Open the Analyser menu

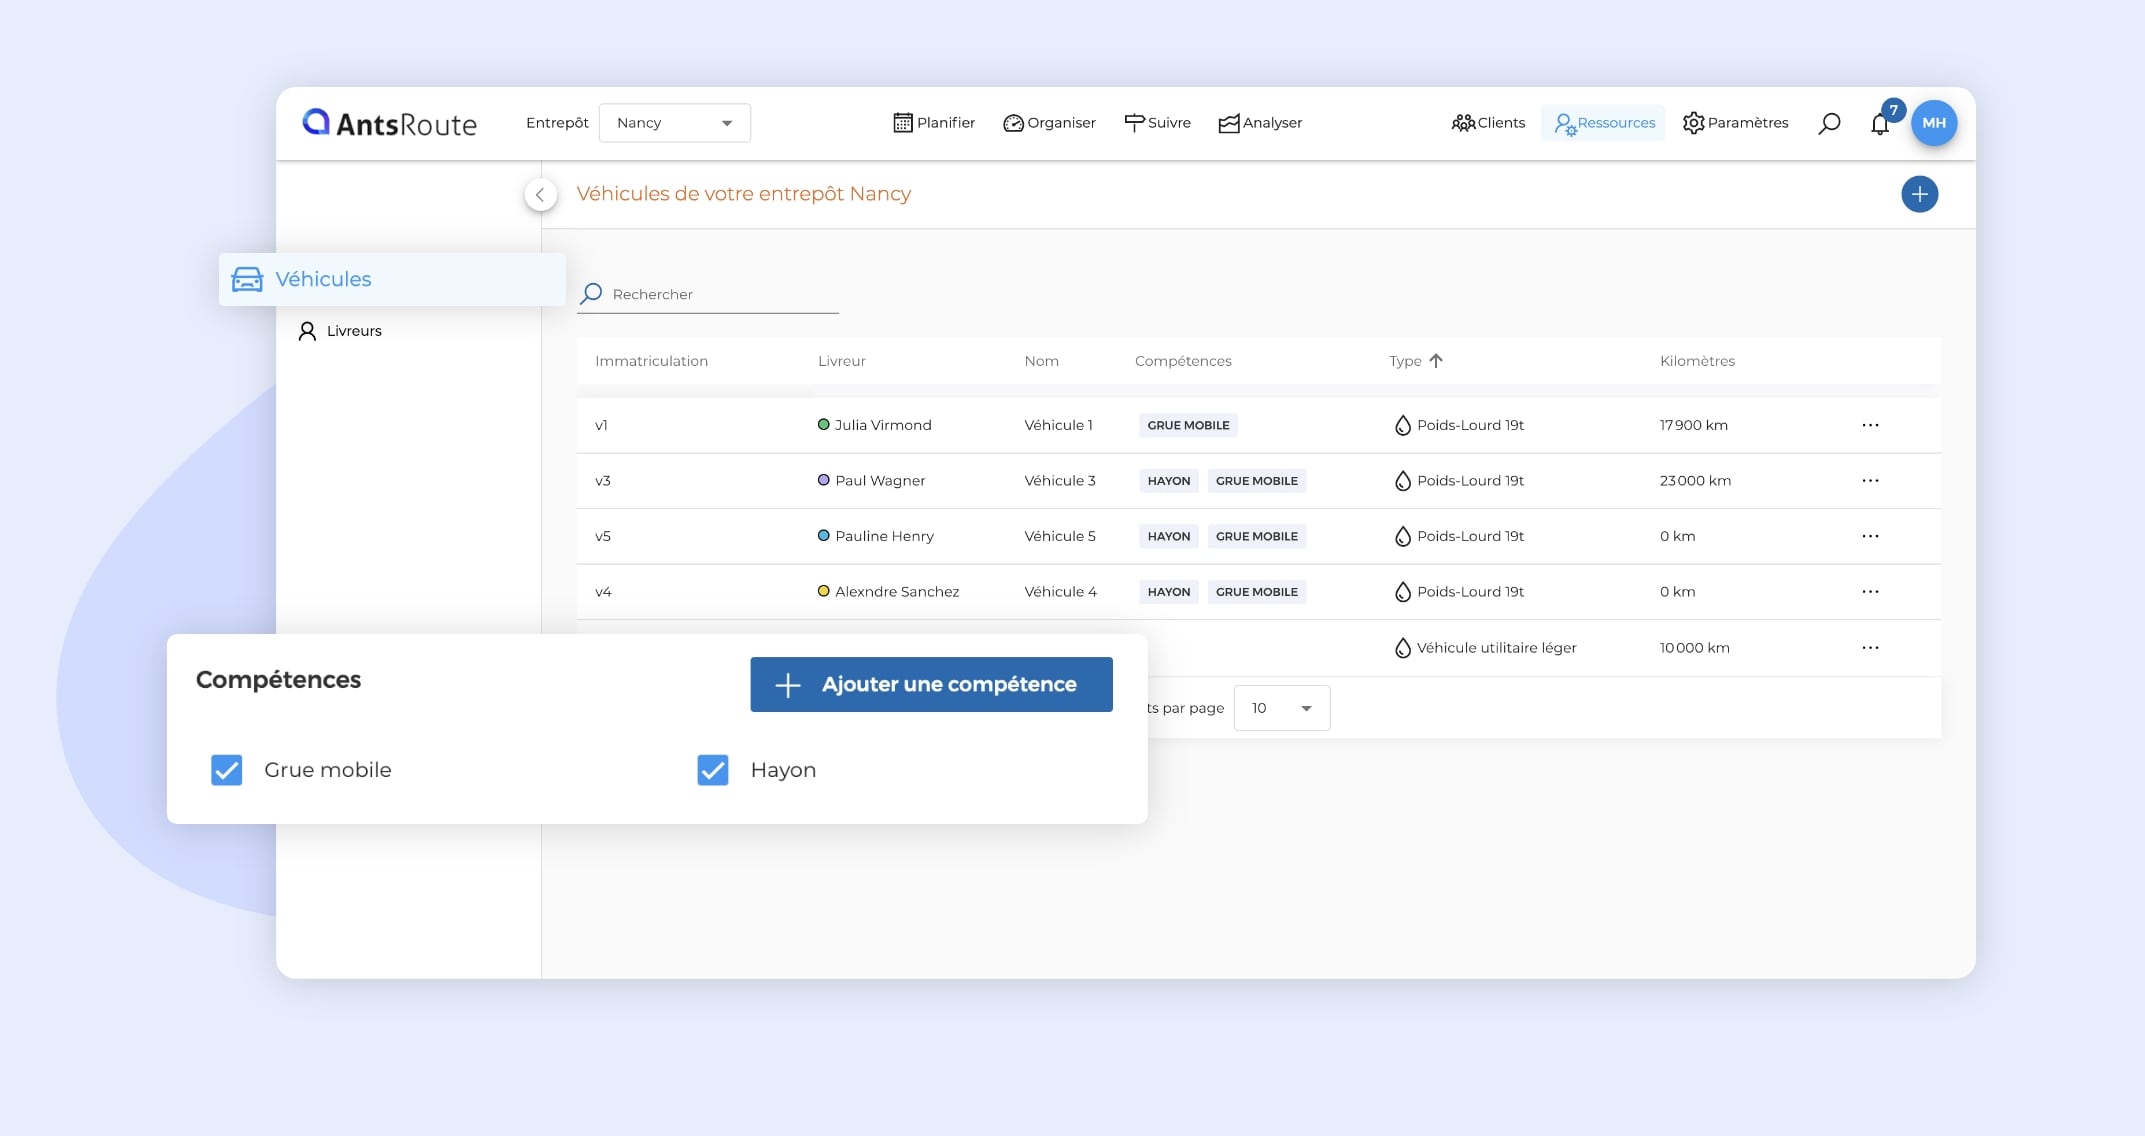[x=1260, y=123]
